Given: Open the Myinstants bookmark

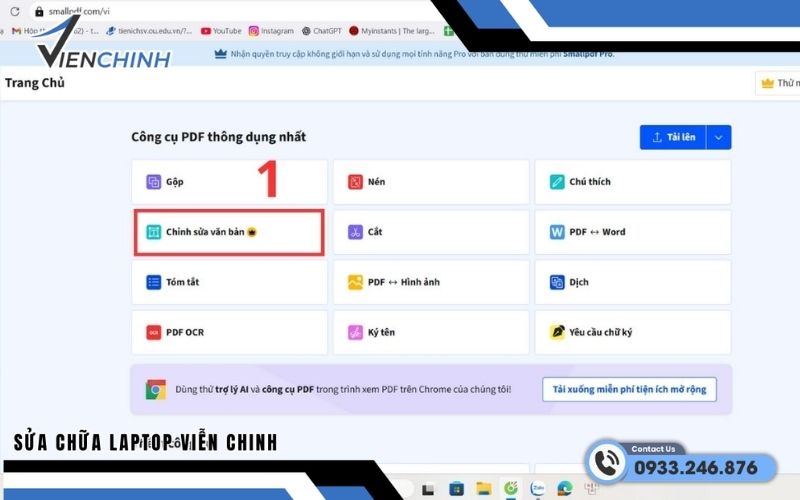Looking at the screenshot, I should pyautogui.click(x=392, y=31).
